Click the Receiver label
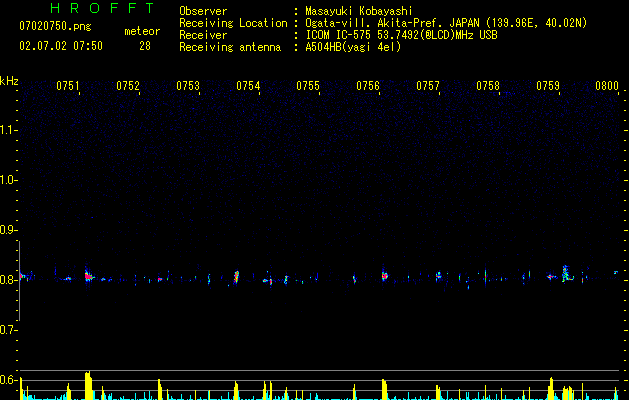Image resolution: width=629 pixels, height=400 pixels. tap(203, 35)
